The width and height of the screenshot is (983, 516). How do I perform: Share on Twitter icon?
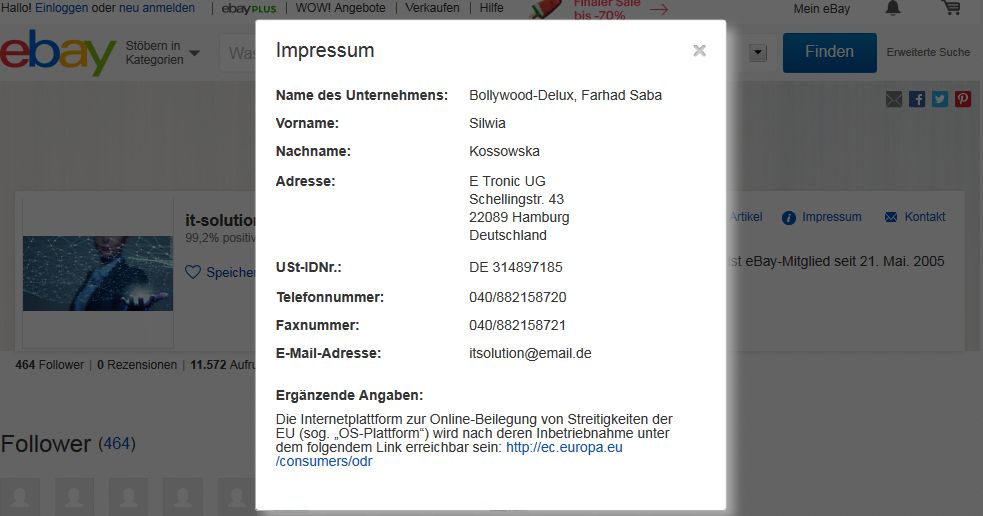tap(940, 99)
